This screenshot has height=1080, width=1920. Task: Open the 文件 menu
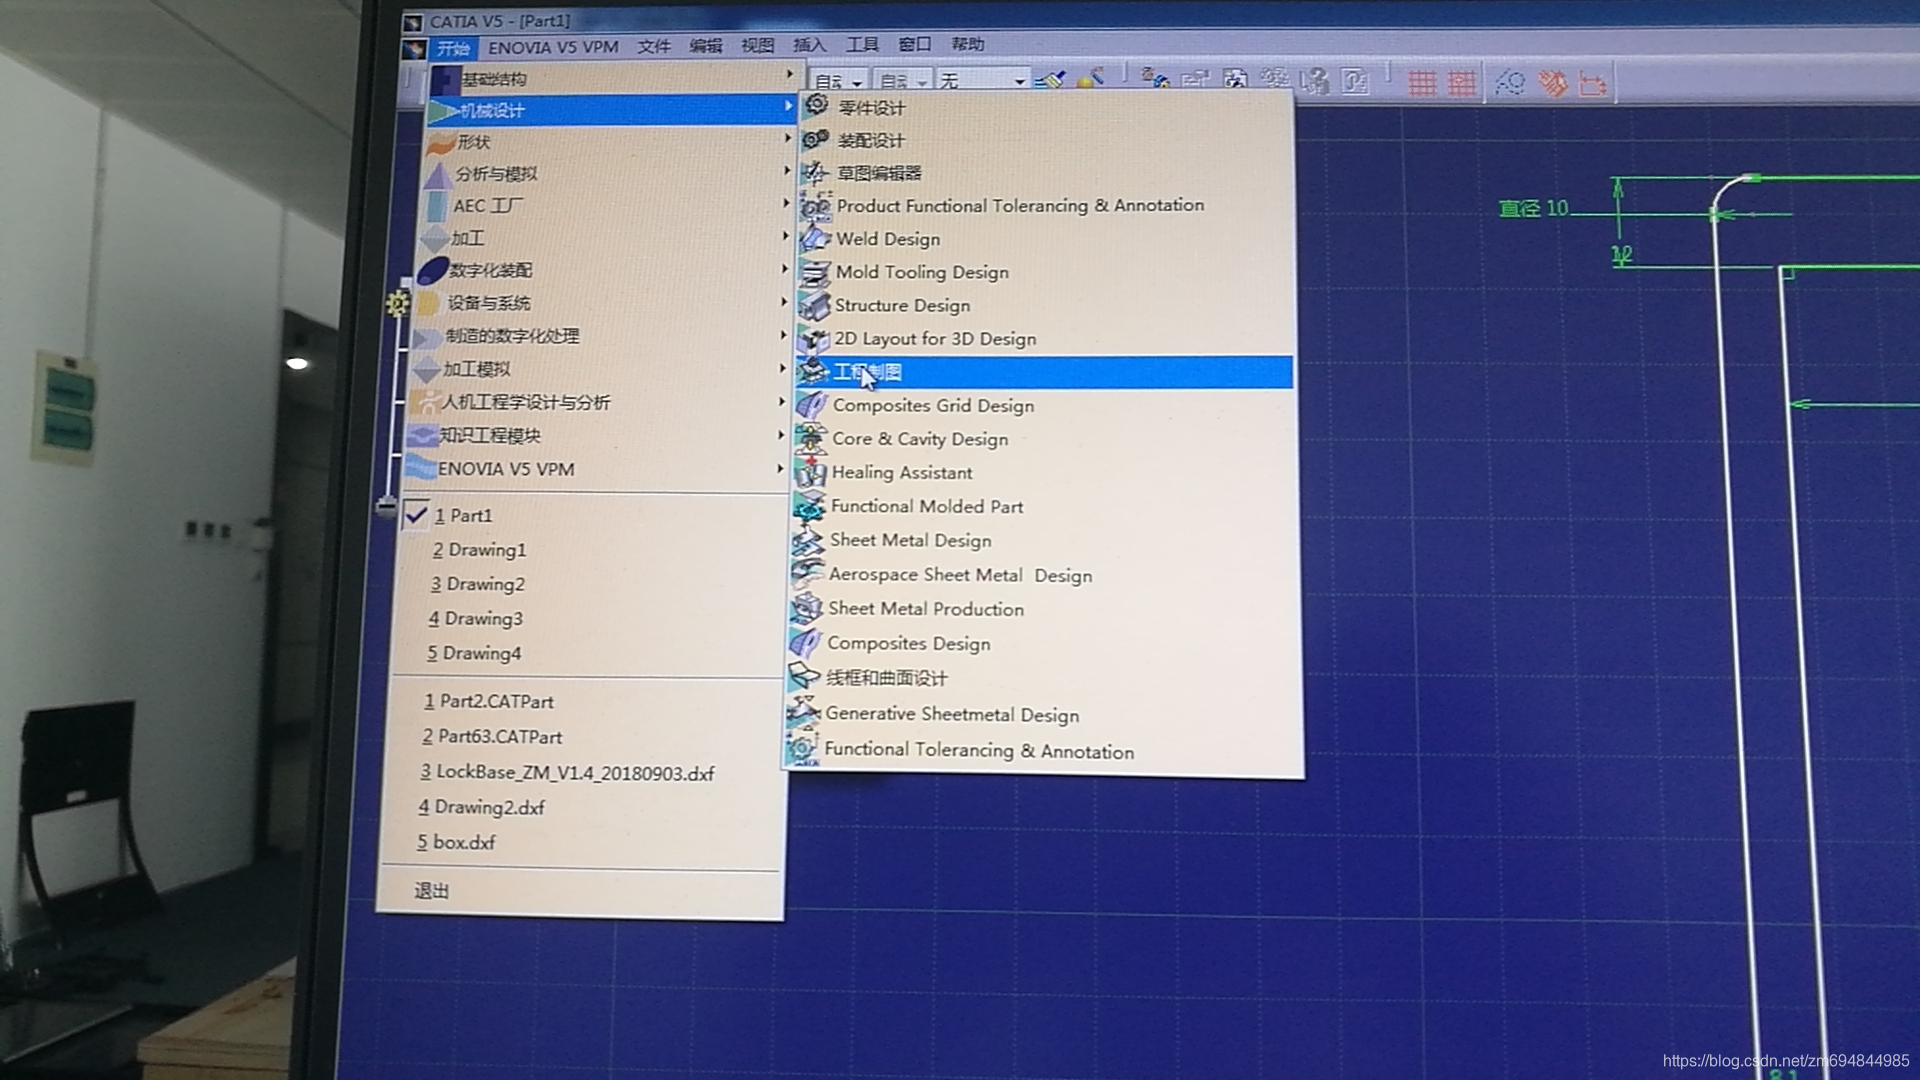[x=653, y=46]
